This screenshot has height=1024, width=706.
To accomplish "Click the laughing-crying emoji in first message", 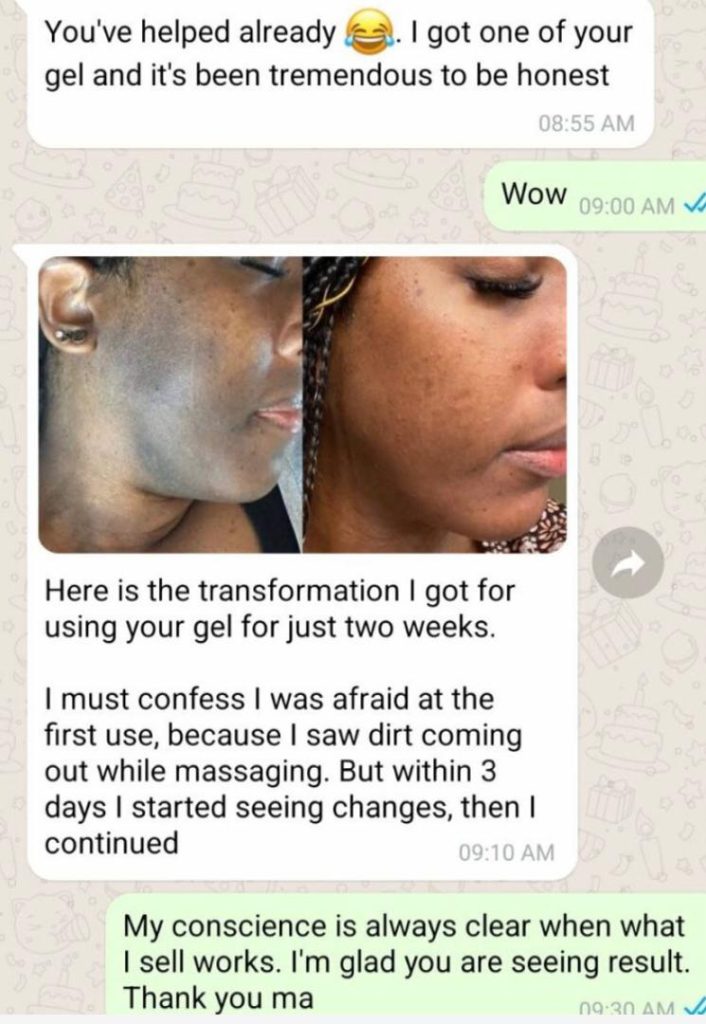I will pyautogui.click(x=366, y=33).
